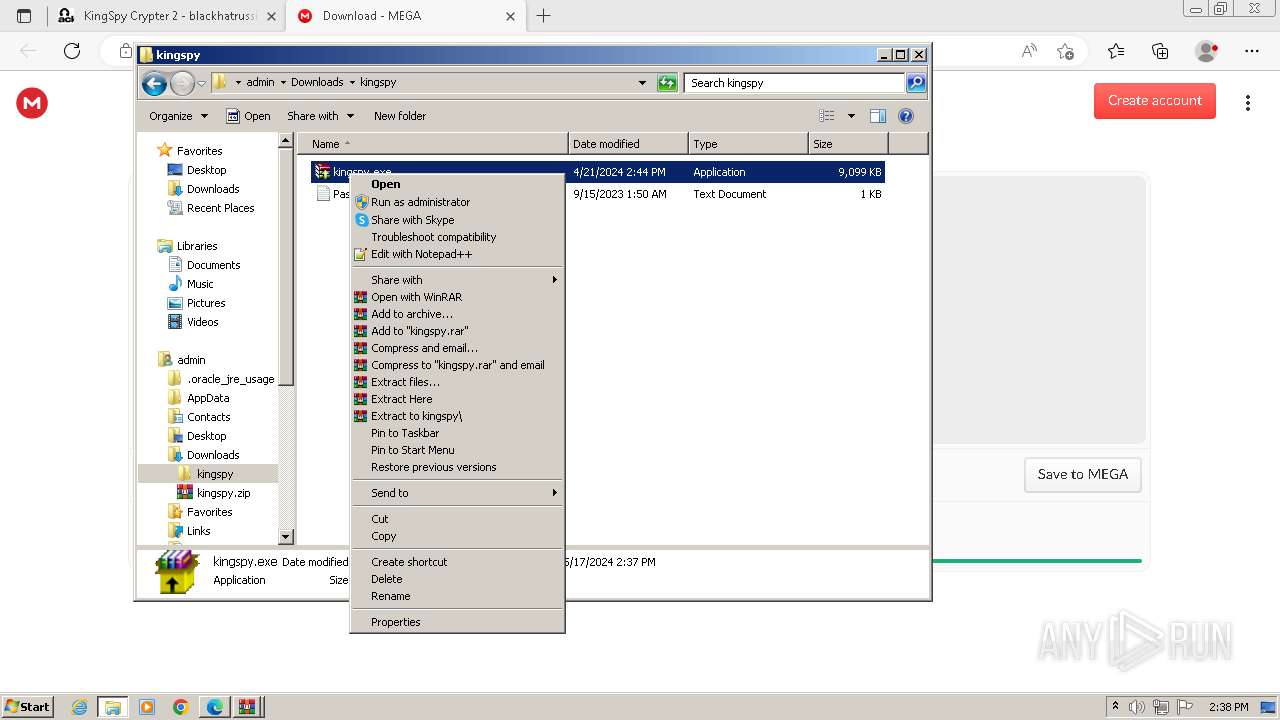
Task: Open Internet Explorer from taskbar
Action: (79, 707)
